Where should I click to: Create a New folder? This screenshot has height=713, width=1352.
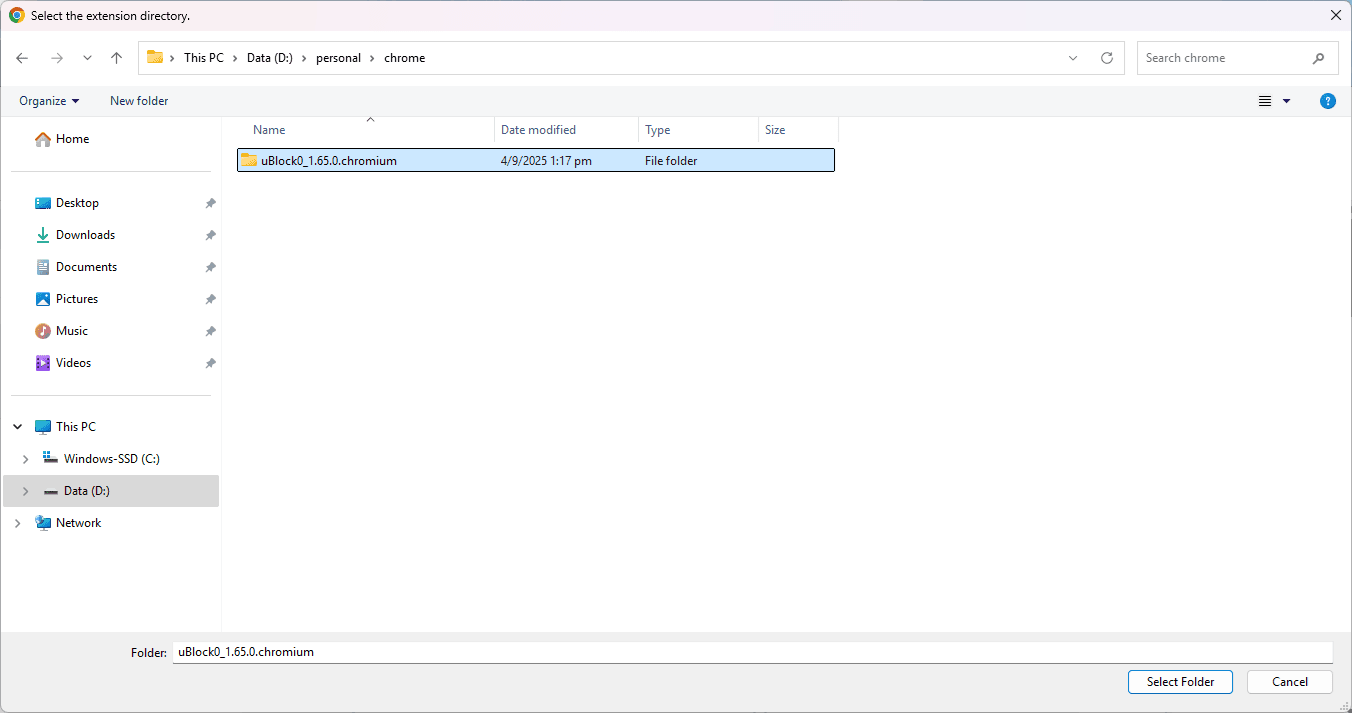coord(139,101)
